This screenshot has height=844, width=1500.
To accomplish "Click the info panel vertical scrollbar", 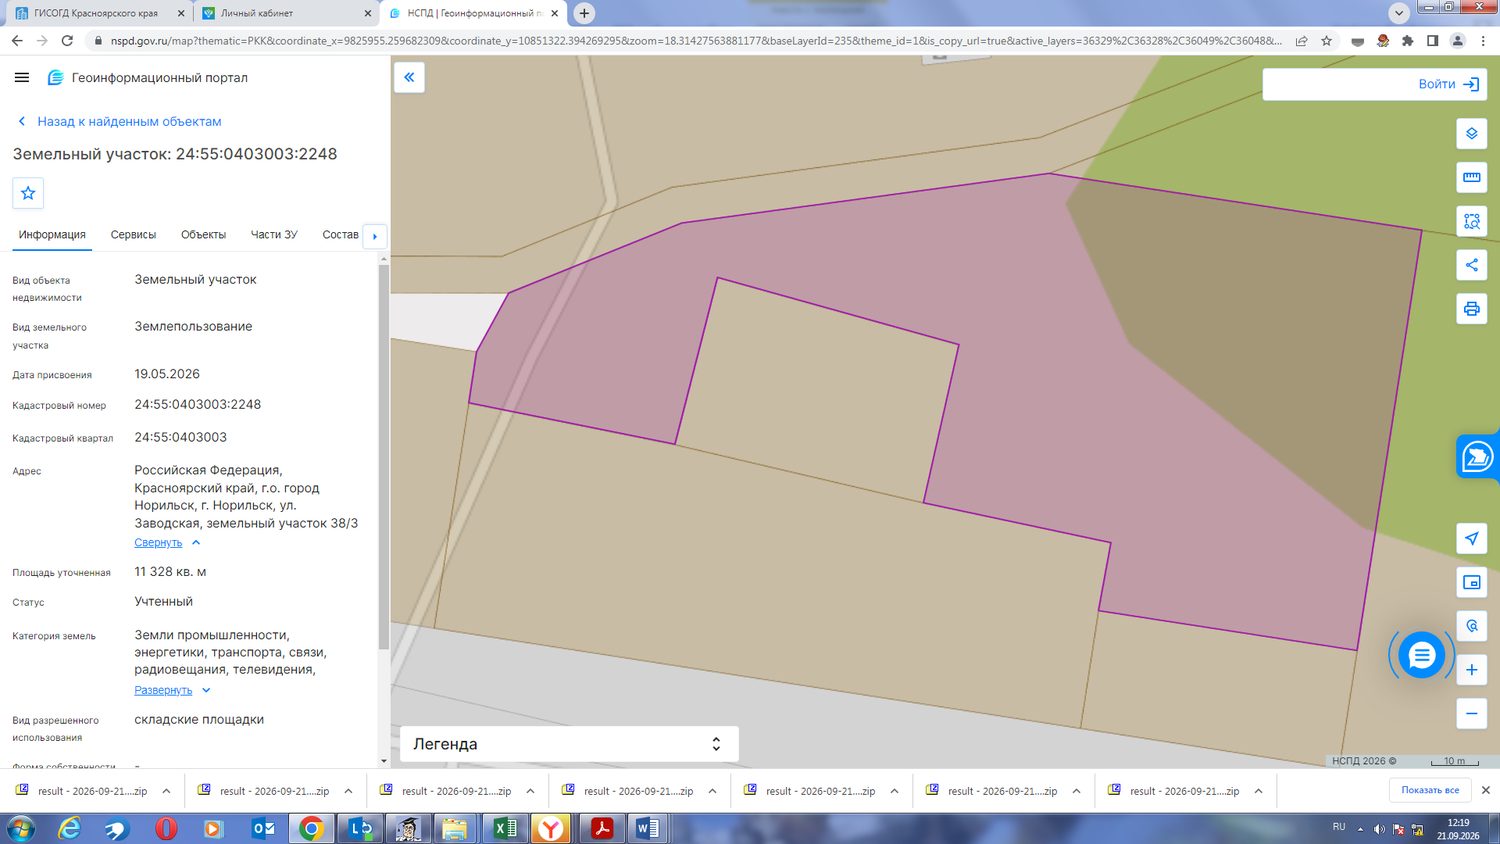I will click(x=383, y=458).
